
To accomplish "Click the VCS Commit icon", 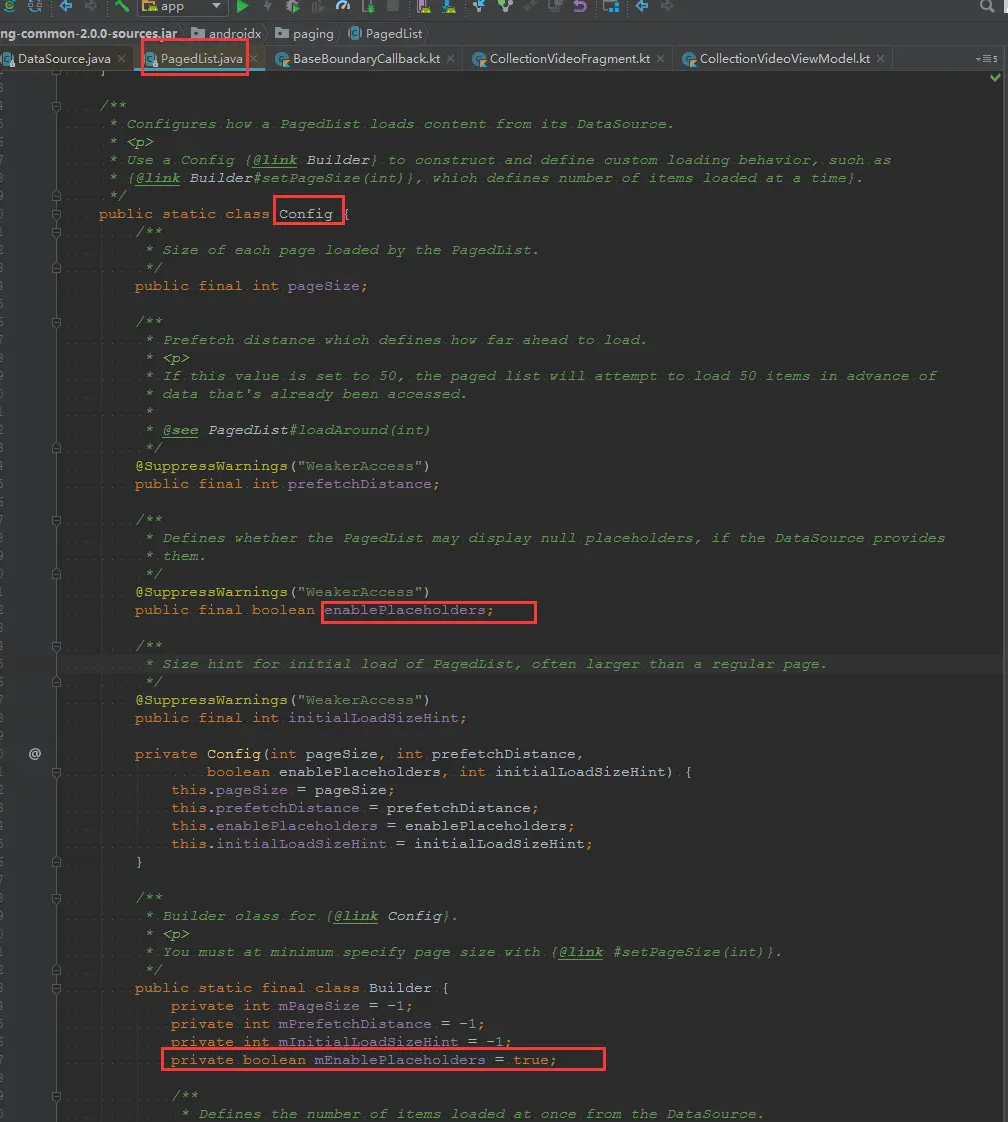I will pos(505,6).
